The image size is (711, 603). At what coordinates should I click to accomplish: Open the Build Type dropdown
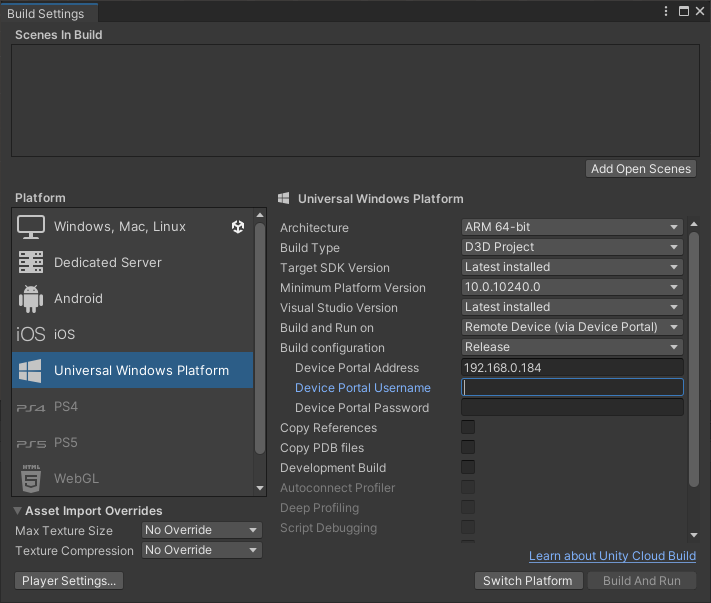(x=572, y=247)
